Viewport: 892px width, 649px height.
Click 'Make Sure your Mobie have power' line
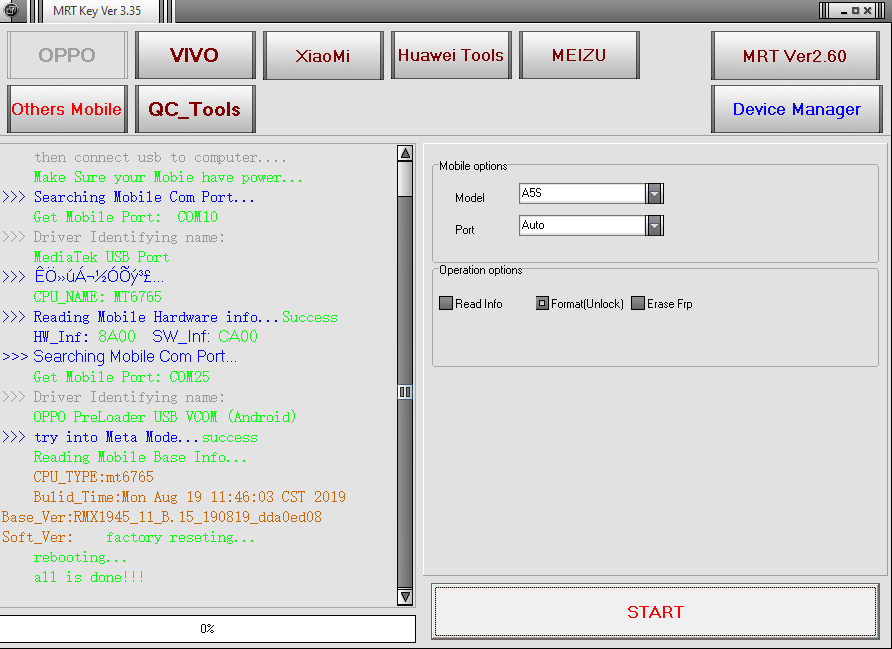[x=168, y=177]
